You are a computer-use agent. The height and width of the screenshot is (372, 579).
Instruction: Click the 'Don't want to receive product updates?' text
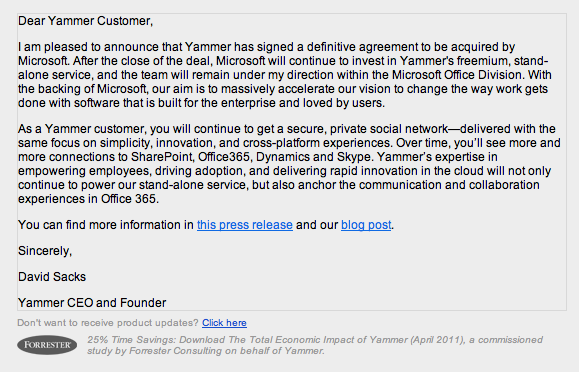[108, 323]
